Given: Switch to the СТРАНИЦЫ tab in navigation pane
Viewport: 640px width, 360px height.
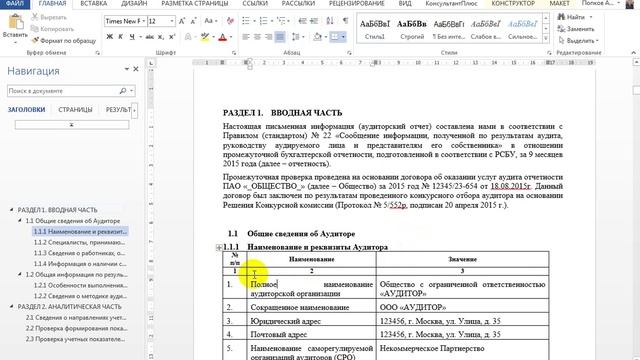Looking at the screenshot, I should (x=75, y=110).
